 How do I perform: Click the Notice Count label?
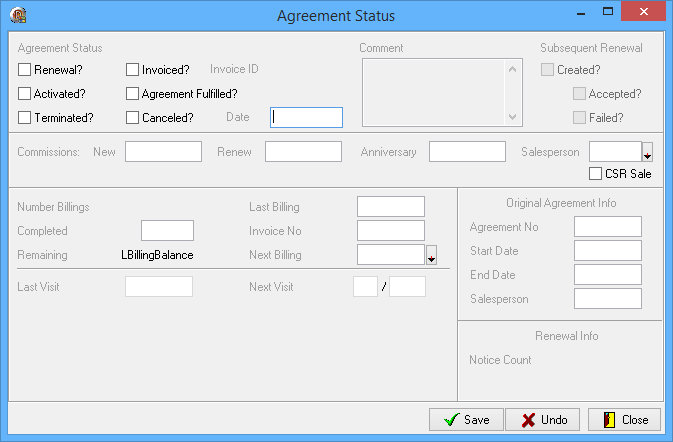coord(500,360)
